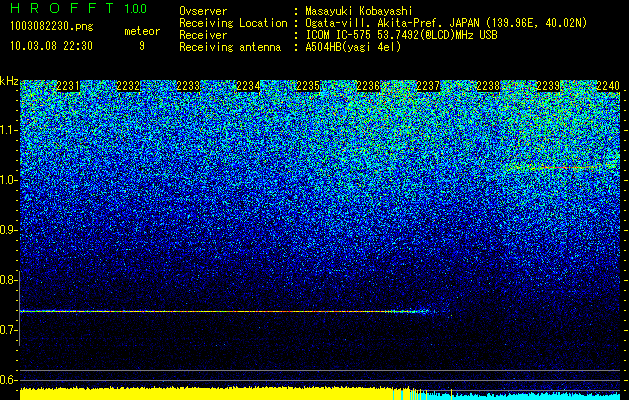The image size is (629, 400).
Task: Click the file name 1003082230.png
Action: point(52,27)
